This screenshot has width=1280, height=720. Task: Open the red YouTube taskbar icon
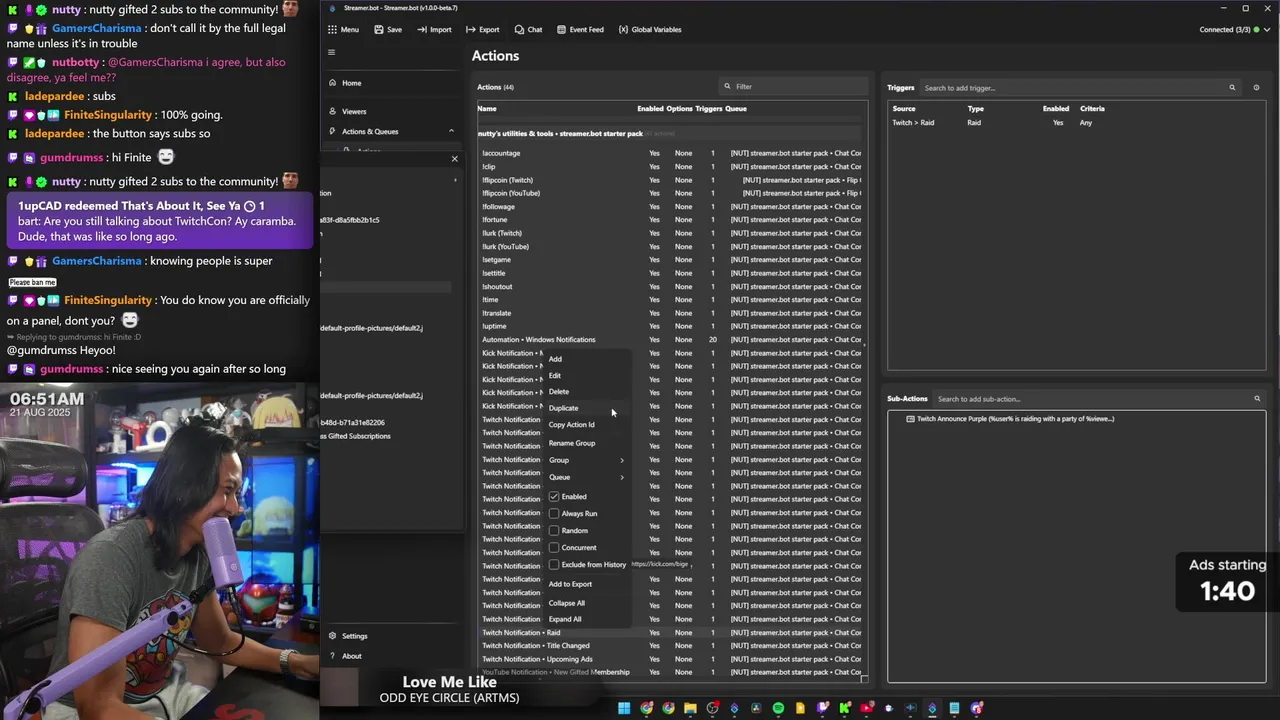867,708
